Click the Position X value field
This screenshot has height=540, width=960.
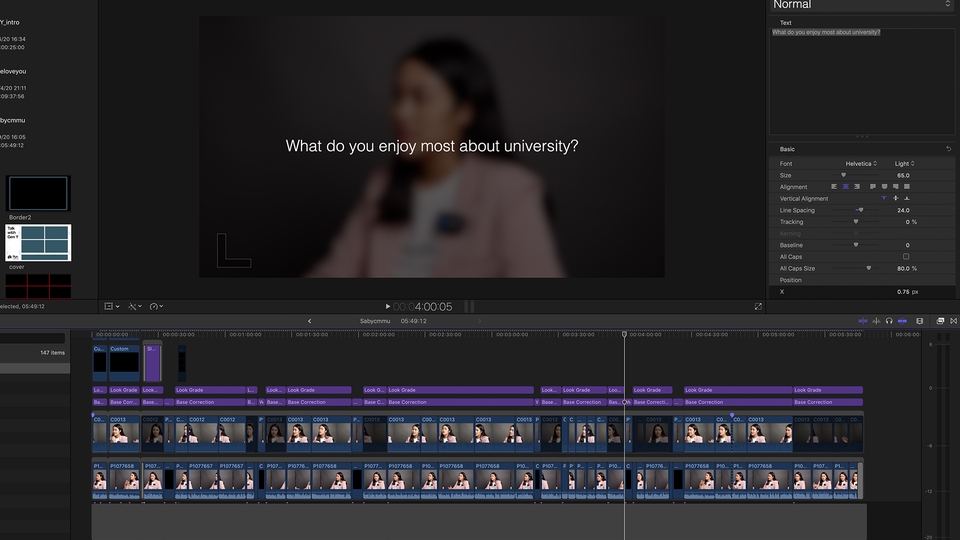[907, 291]
